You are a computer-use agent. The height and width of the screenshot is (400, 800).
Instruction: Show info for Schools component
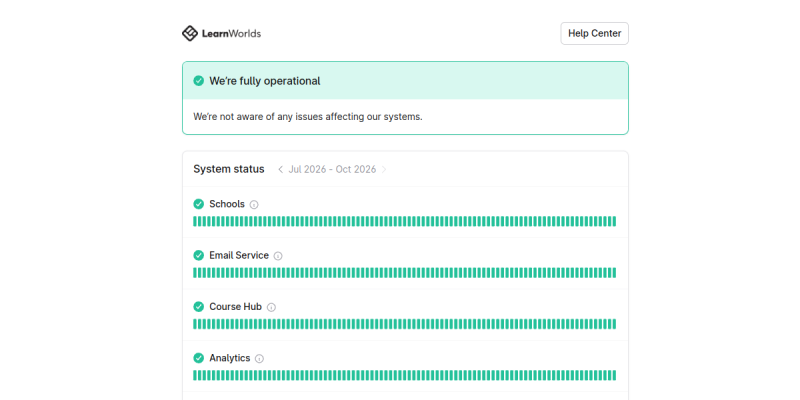tap(254, 205)
